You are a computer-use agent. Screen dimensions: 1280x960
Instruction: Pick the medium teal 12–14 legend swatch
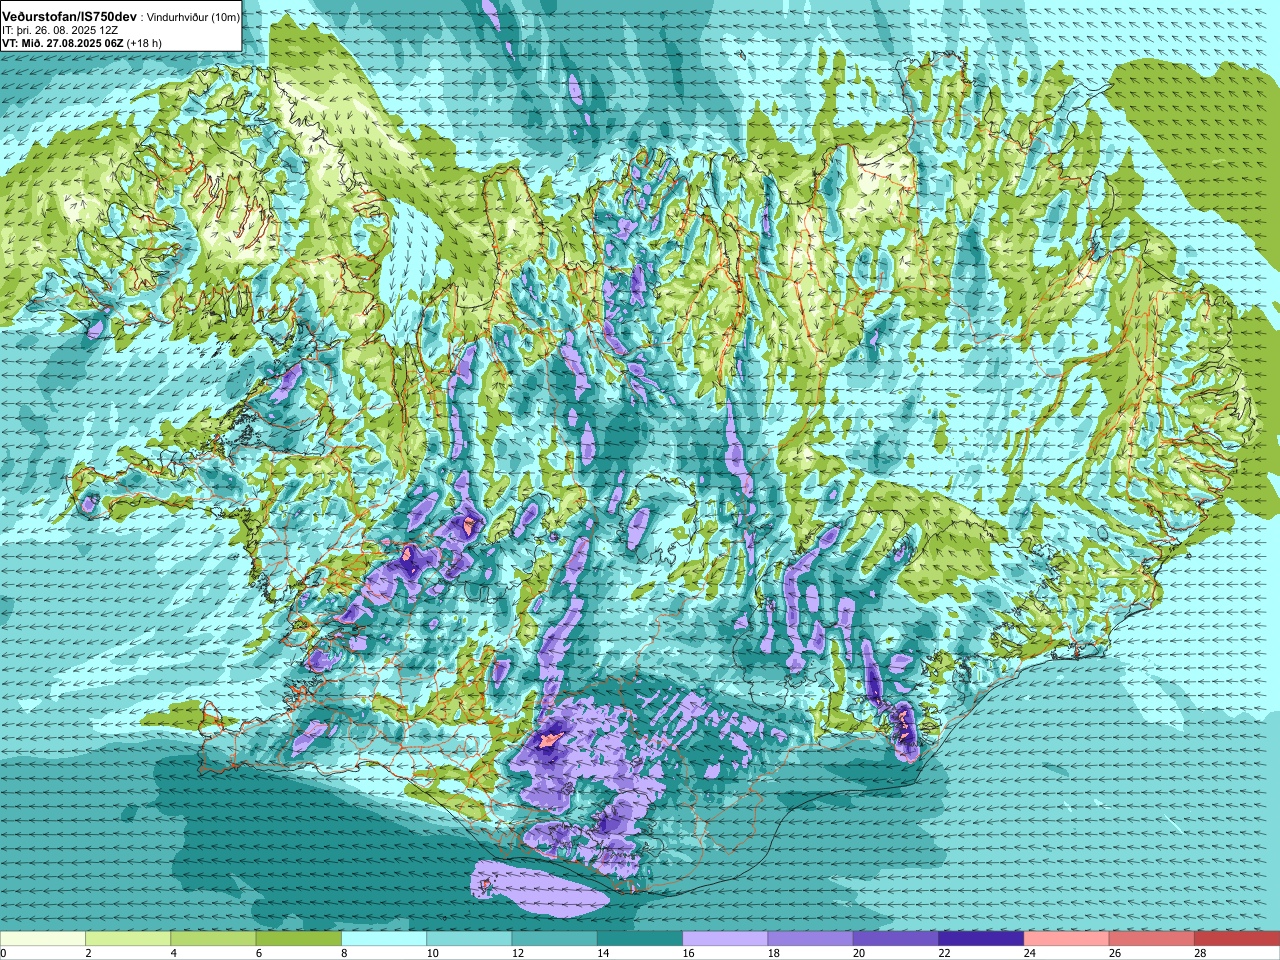pos(554,939)
